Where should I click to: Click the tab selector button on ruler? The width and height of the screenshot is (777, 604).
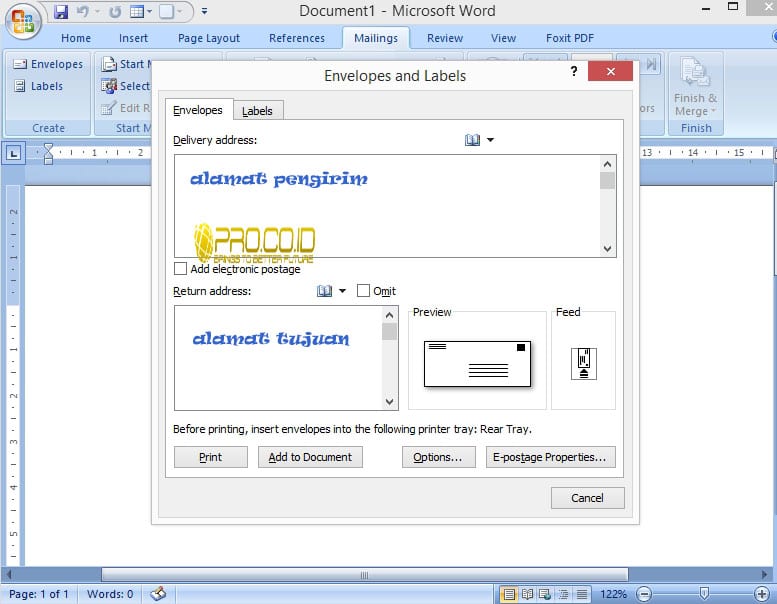14,153
